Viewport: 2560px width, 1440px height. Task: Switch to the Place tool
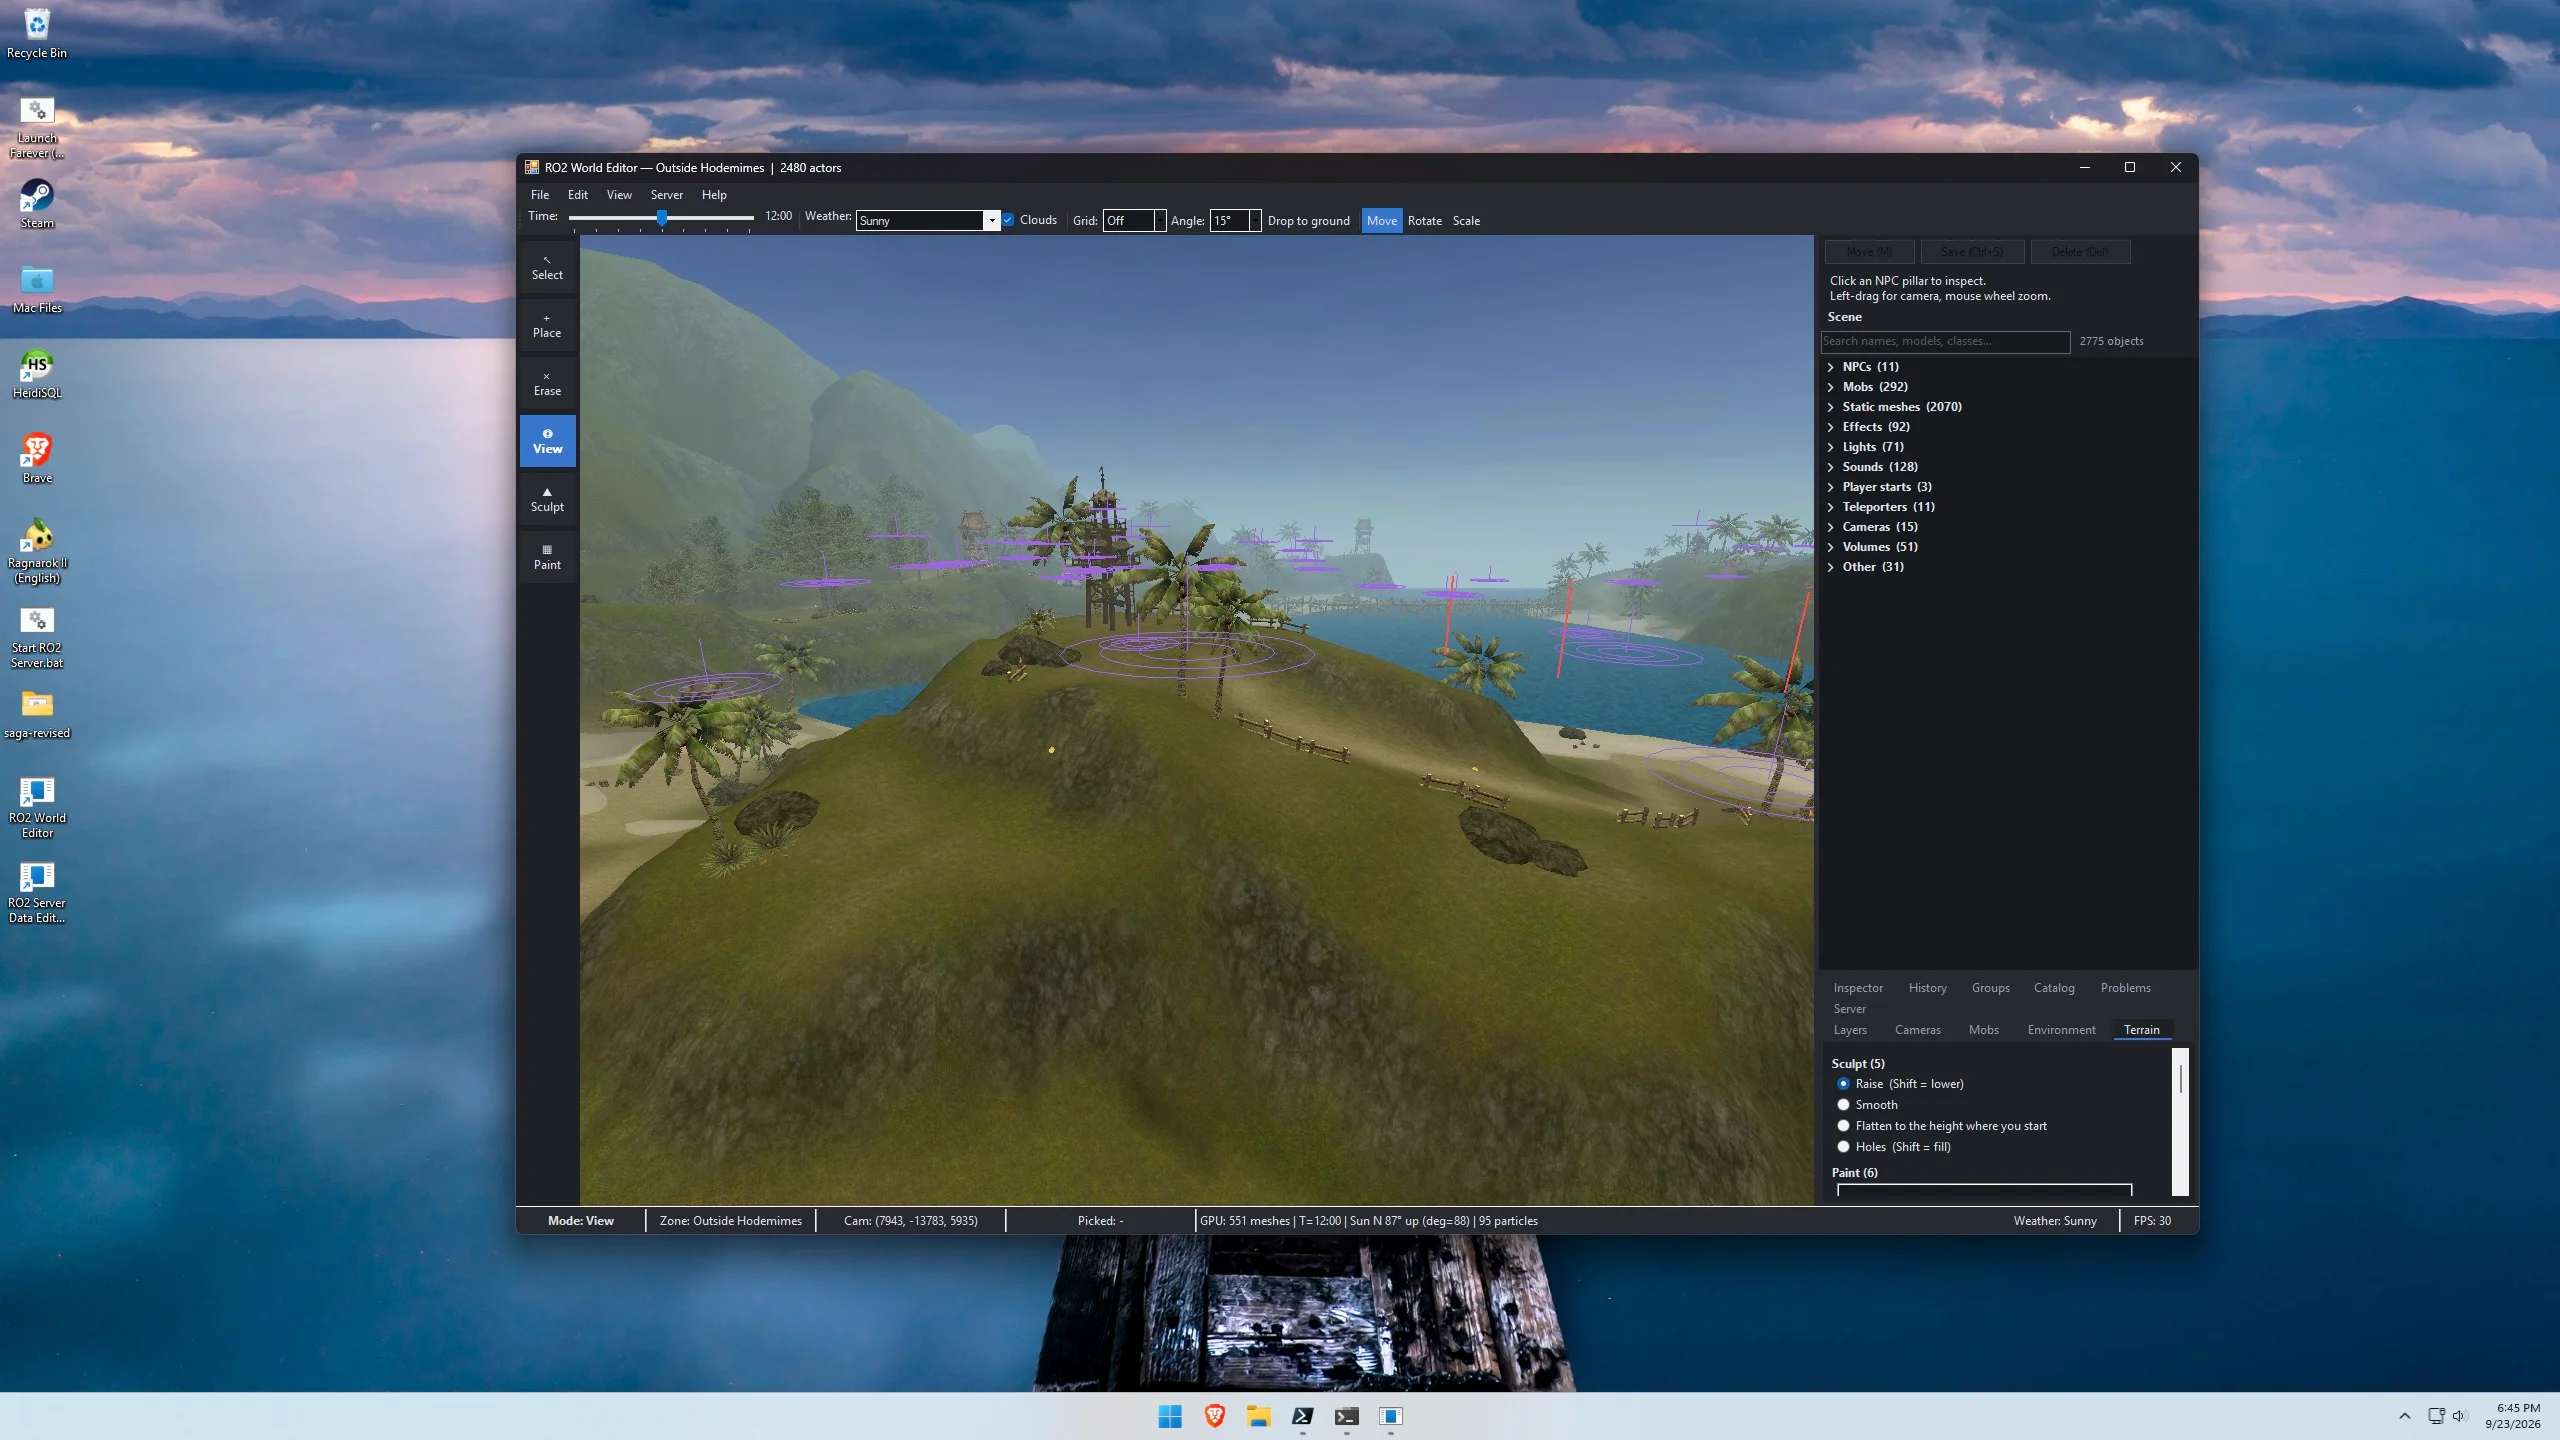547,325
